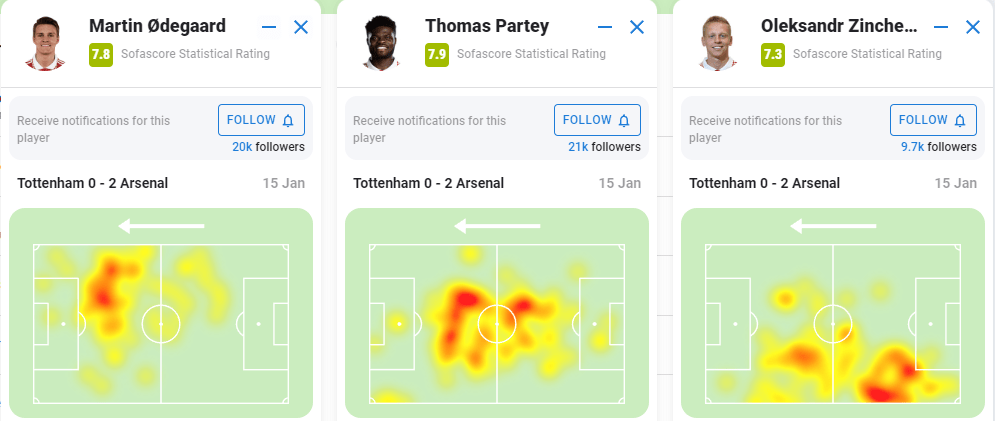Open Oleksandr Zinchenko's player photo
The image size is (995, 421).
715,42
